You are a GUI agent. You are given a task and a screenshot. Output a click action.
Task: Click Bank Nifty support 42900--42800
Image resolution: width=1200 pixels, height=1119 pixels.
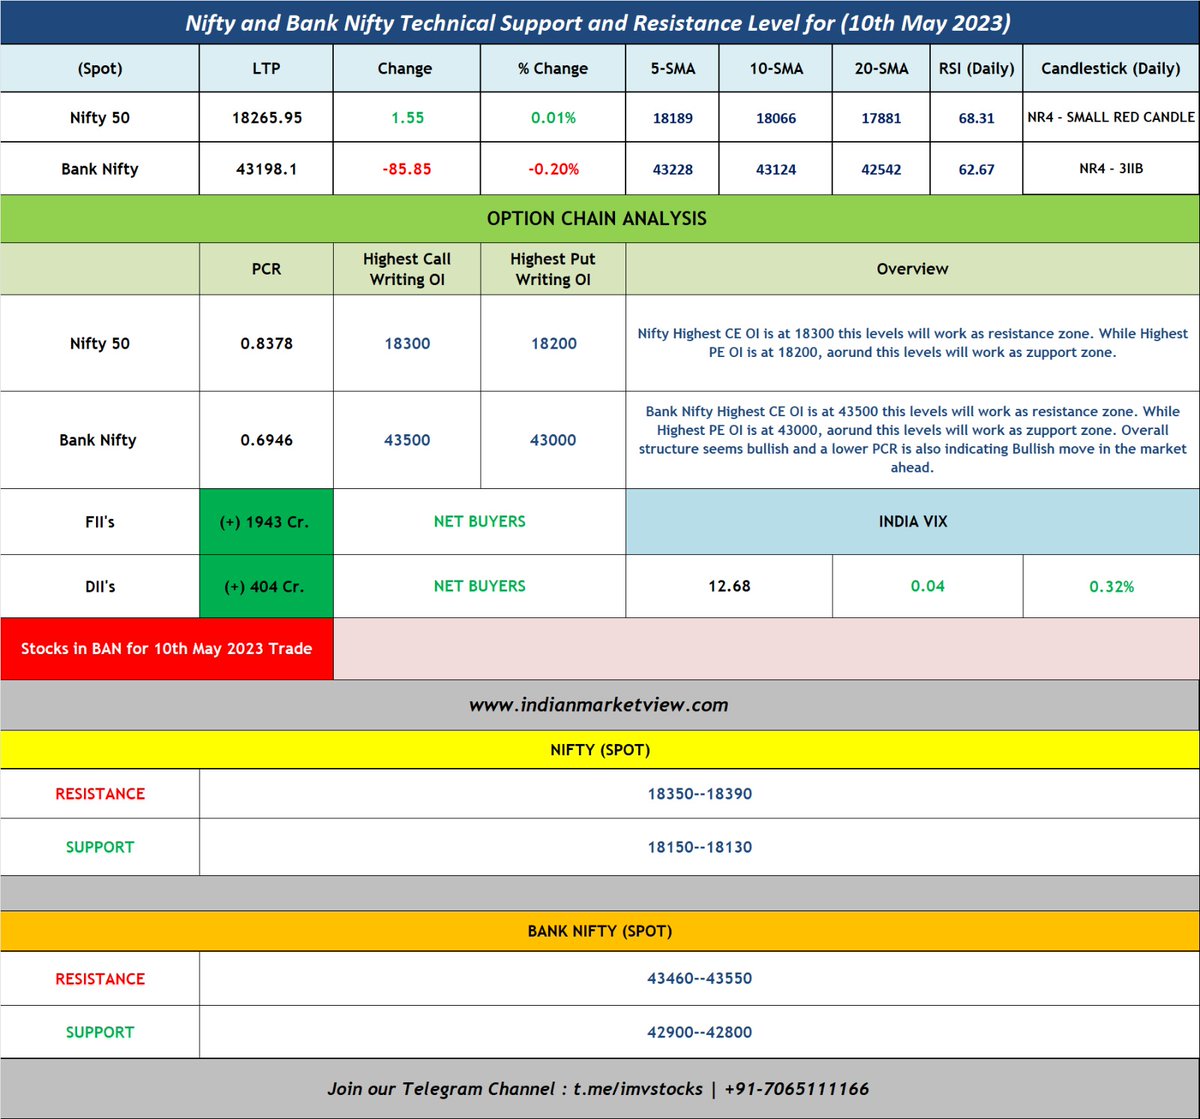coord(699,1032)
